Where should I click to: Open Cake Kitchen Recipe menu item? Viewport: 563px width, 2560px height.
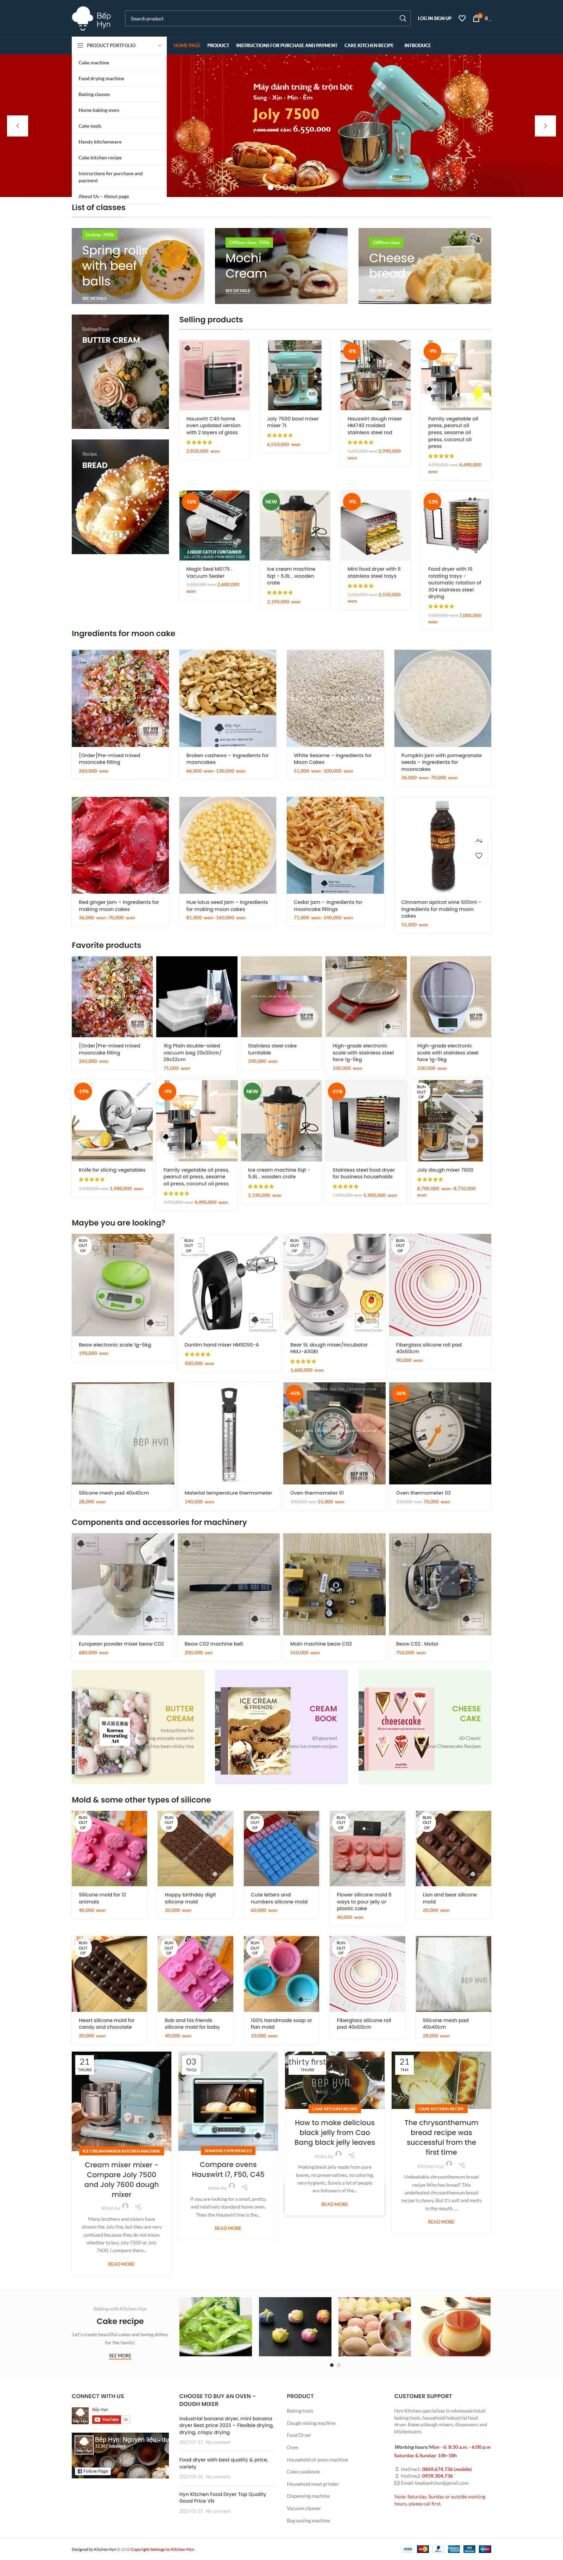(x=369, y=45)
